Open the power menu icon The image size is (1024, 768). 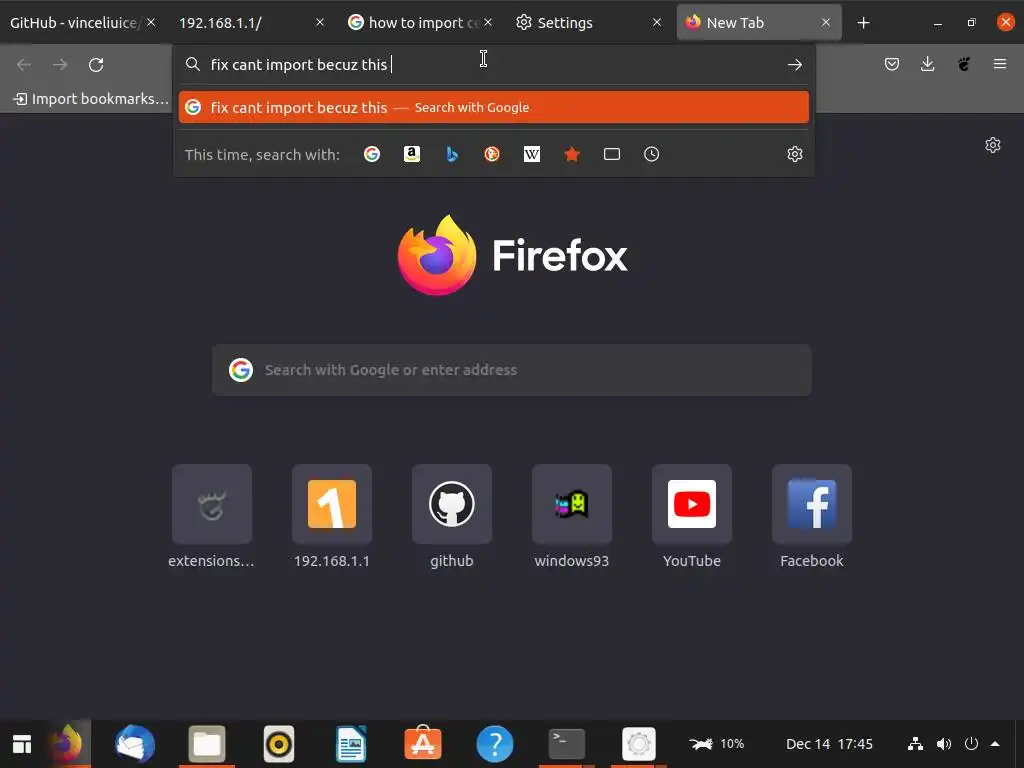[971, 744]
